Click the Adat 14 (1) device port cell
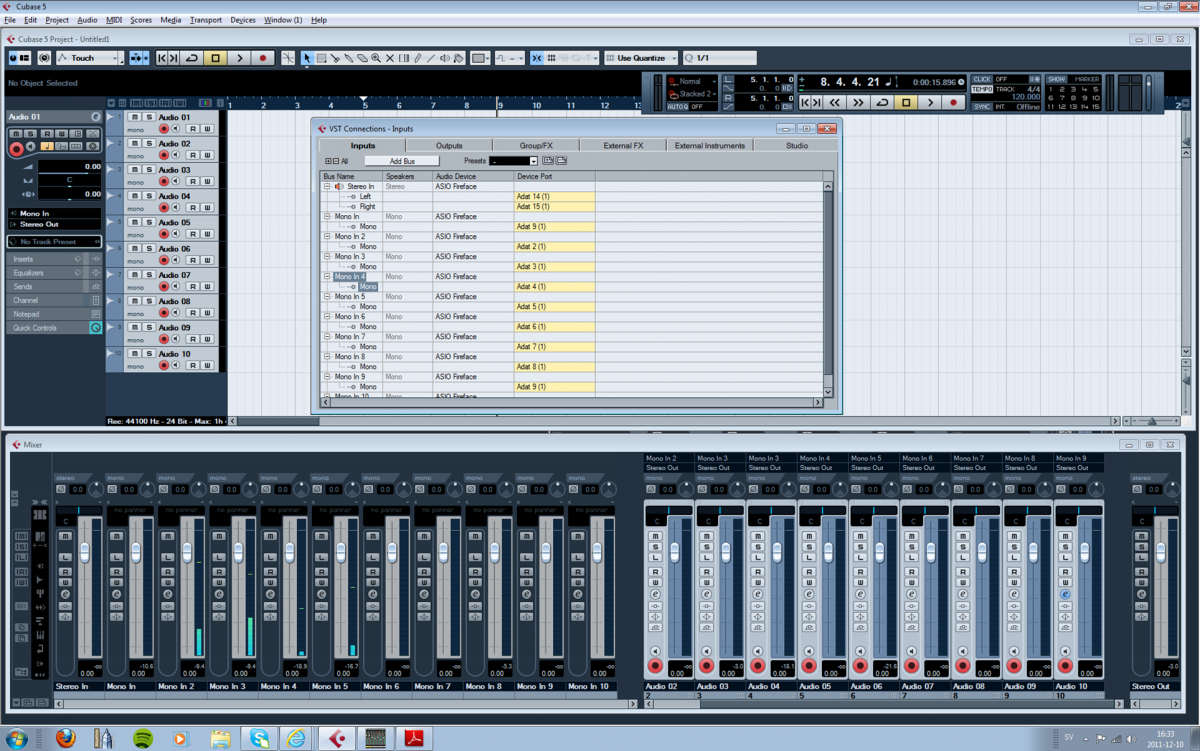 [x=555, y=197]
